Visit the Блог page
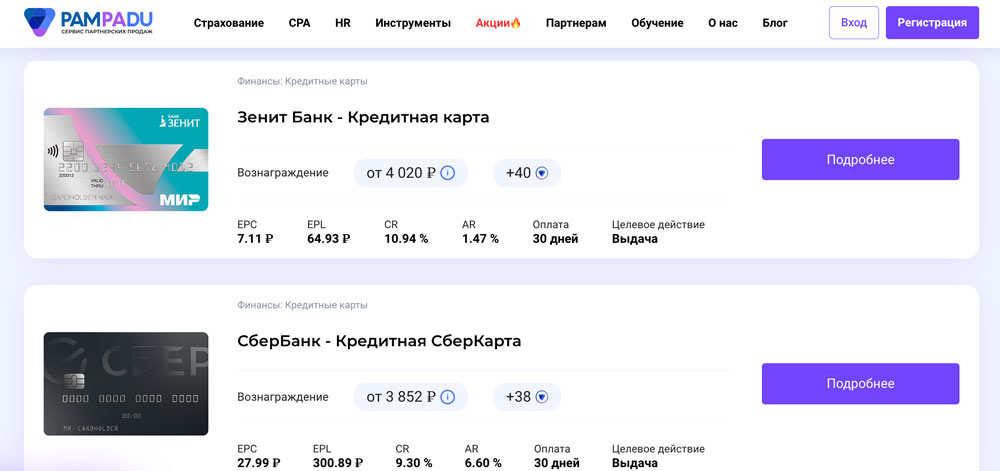This screenshot has width=1000, height=471. (775, 23)
